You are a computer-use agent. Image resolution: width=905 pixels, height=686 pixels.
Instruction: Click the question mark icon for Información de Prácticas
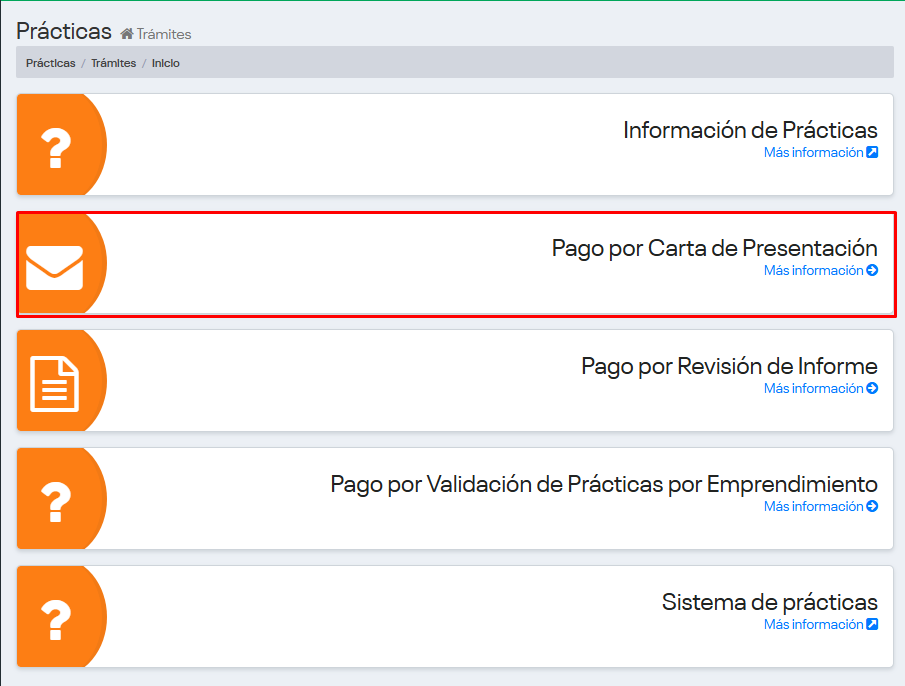(x=56, y=147)
